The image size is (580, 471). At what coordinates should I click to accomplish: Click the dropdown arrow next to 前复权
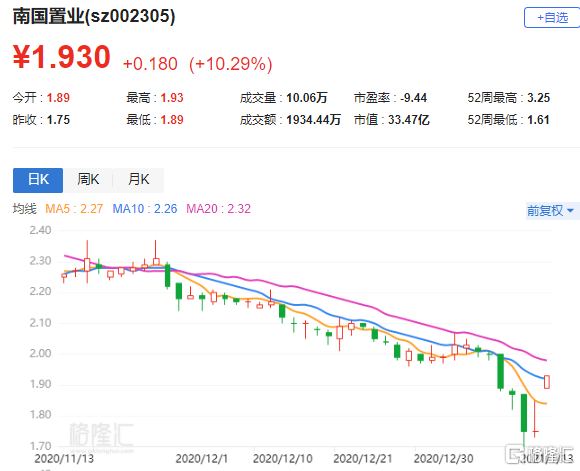(570, 211)
